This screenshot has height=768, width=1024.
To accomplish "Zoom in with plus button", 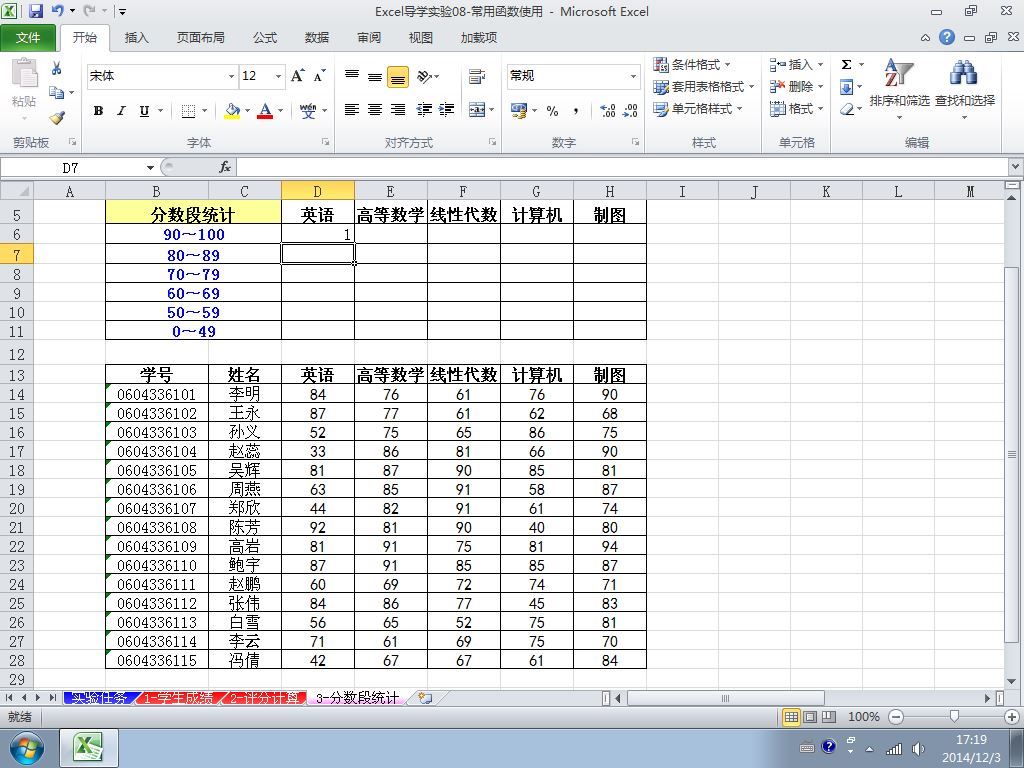I will coord(1012,717).
